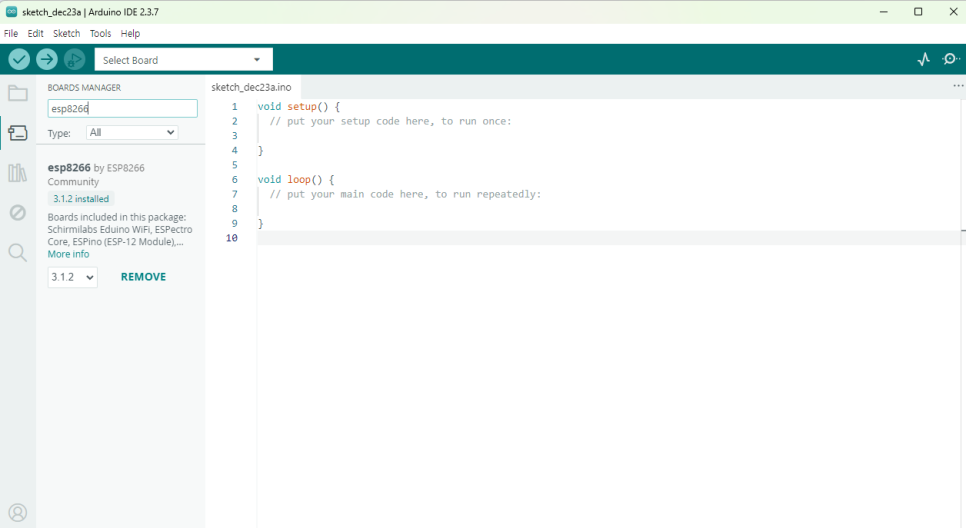Click the esp8266 package title
The image size is (966, 528).
point(69,168)
